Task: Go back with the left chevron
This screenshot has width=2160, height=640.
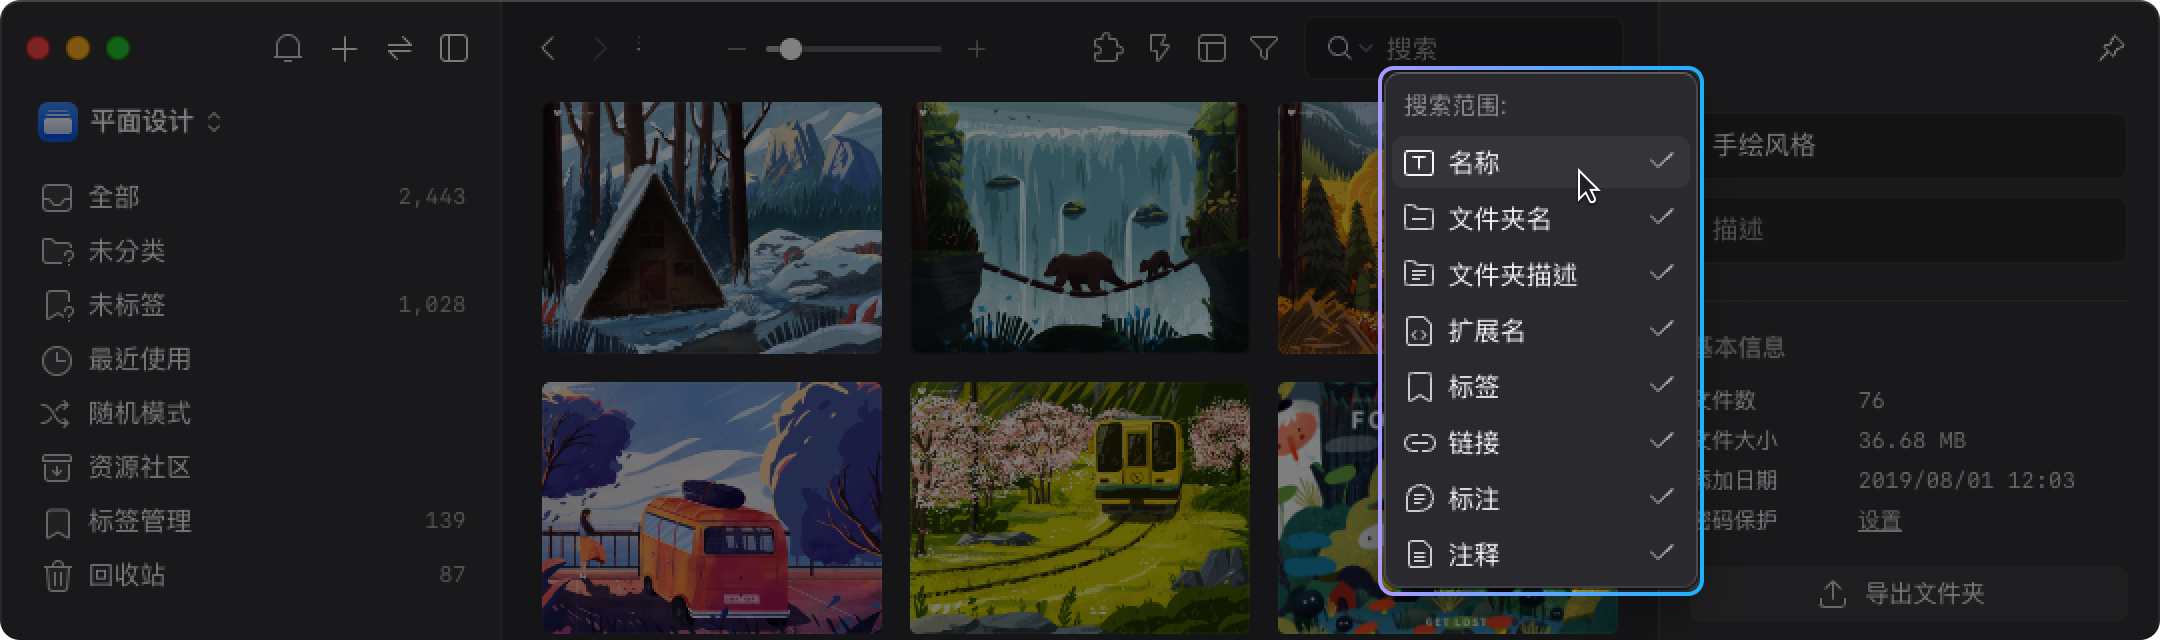Action: pos(548,48)
